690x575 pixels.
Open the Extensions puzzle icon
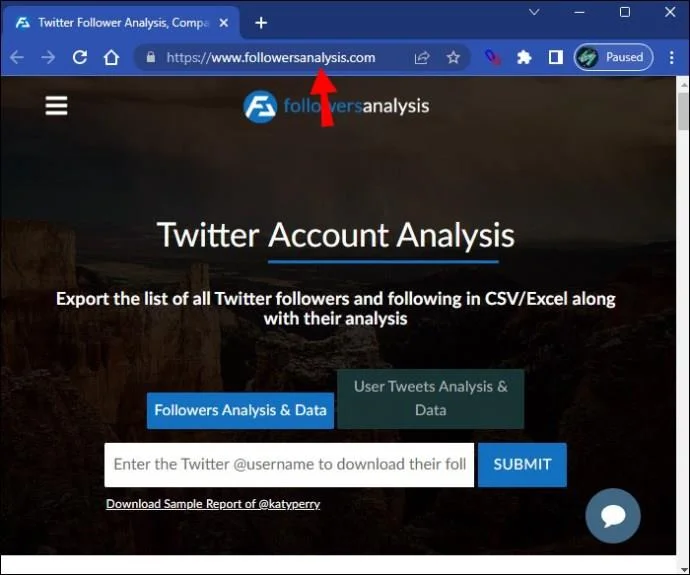point(524,57)
